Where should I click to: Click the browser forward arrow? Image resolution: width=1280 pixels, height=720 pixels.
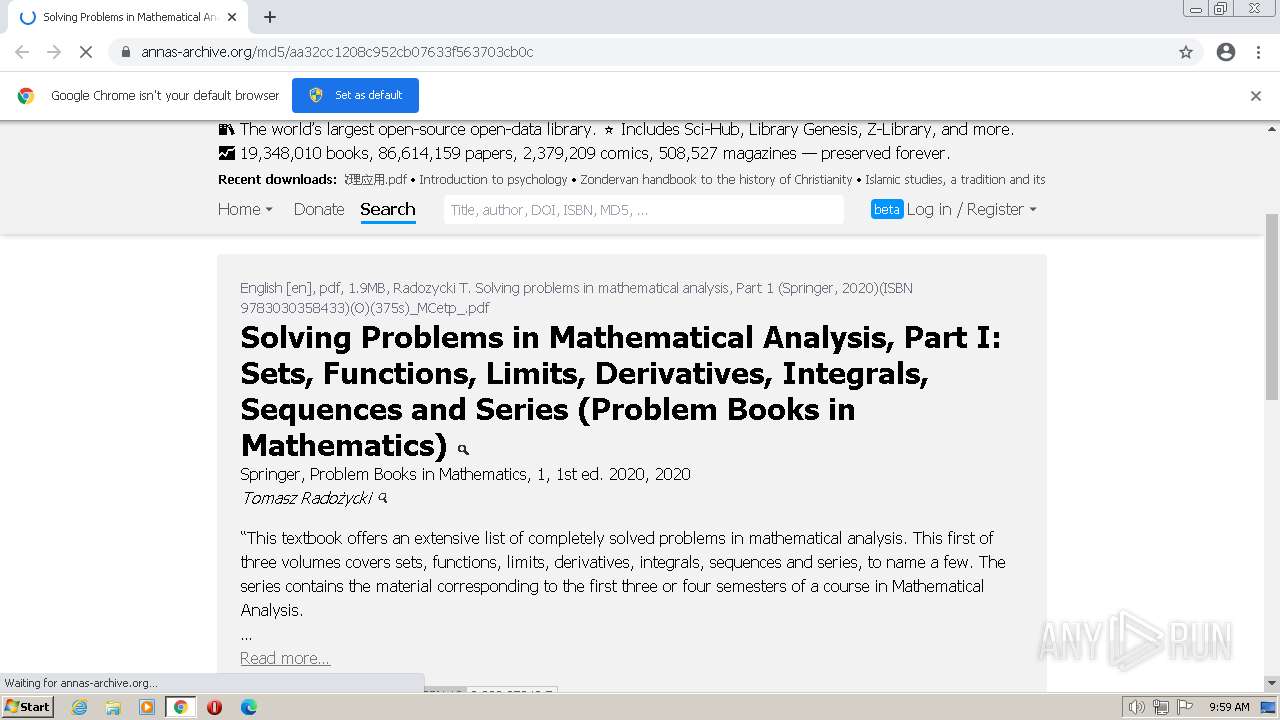(x=54, y=52)
